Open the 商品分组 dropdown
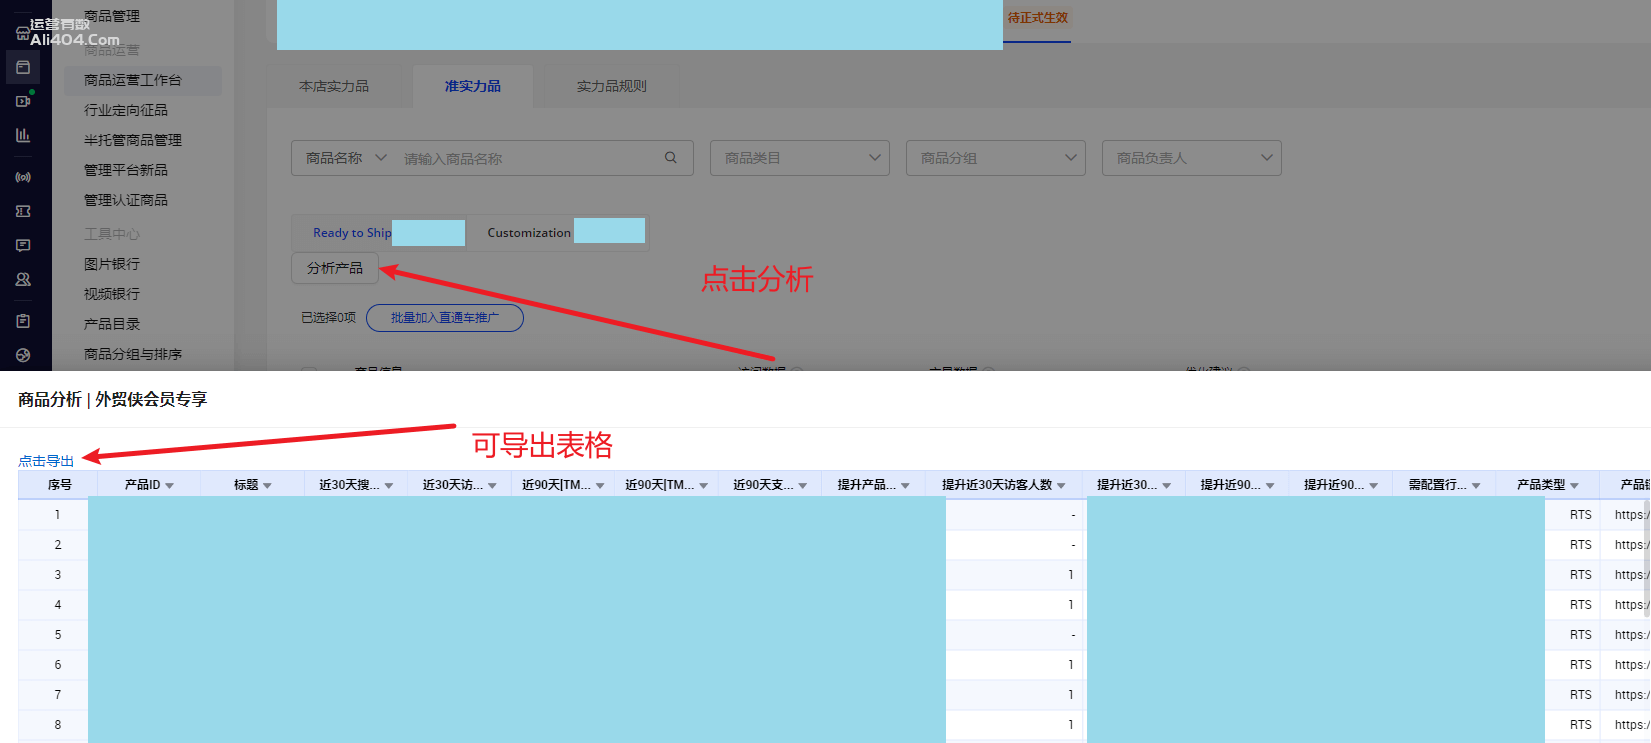The image size is (1651, 743). 995,158
